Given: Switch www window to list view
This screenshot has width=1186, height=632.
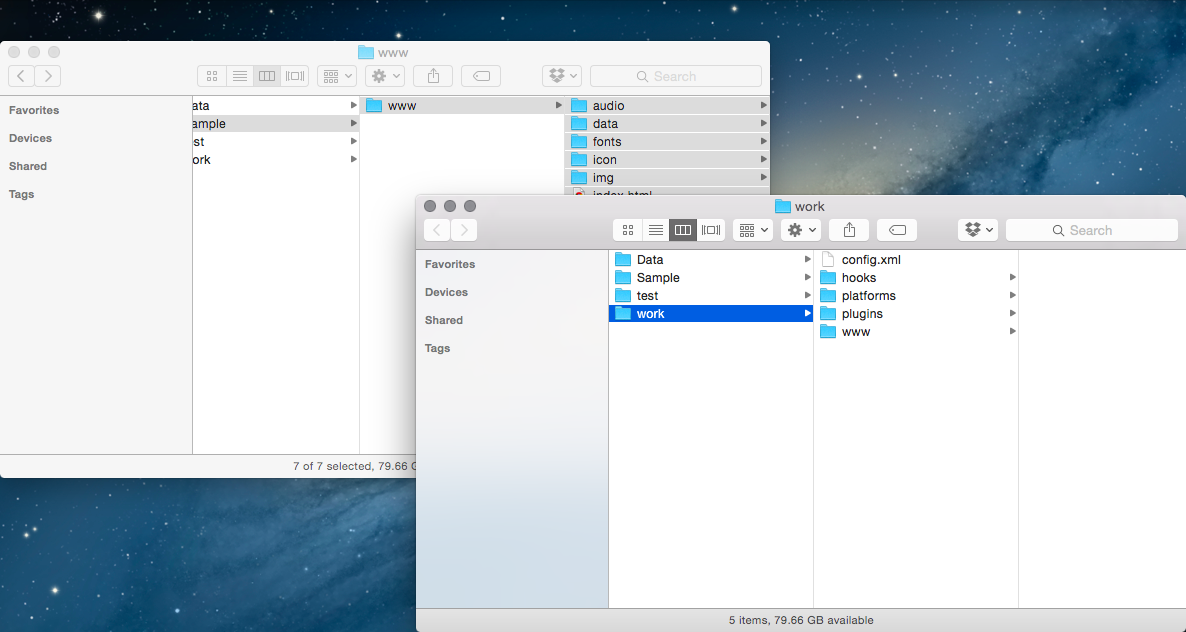Looking at the screenshot, I should [240, 76].
